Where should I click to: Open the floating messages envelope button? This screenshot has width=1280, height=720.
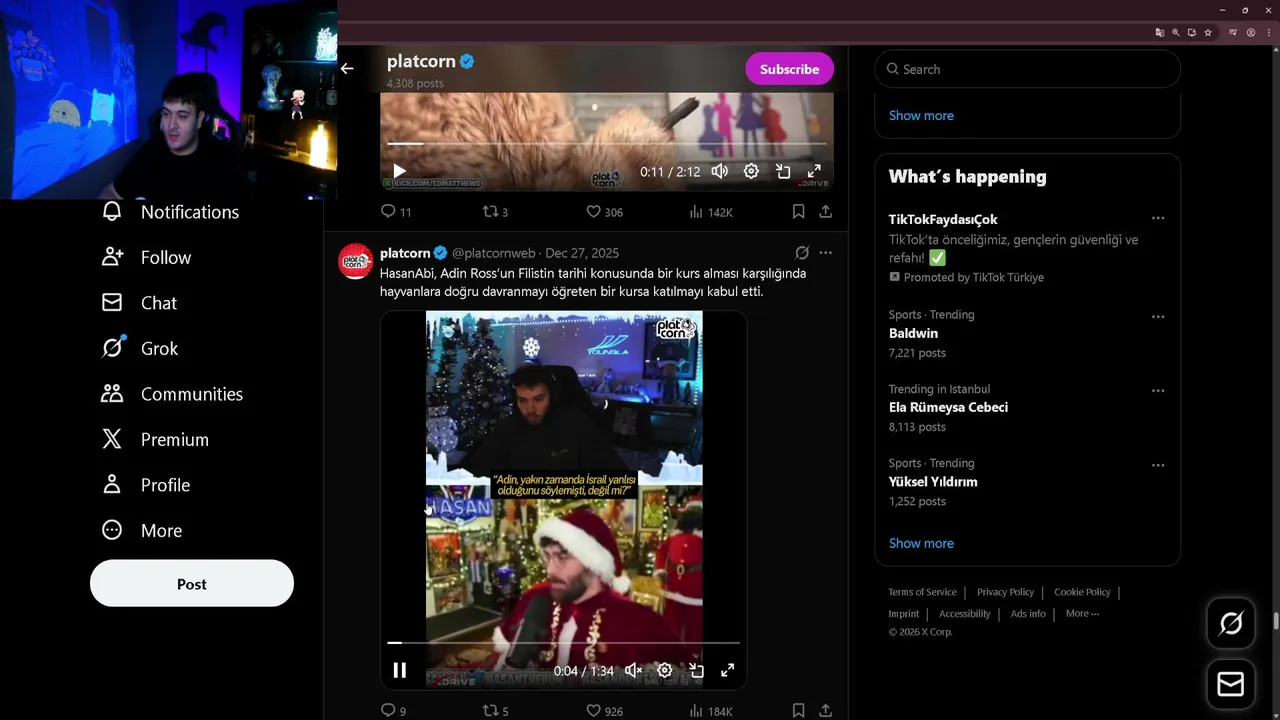(x=1231, y=684)
